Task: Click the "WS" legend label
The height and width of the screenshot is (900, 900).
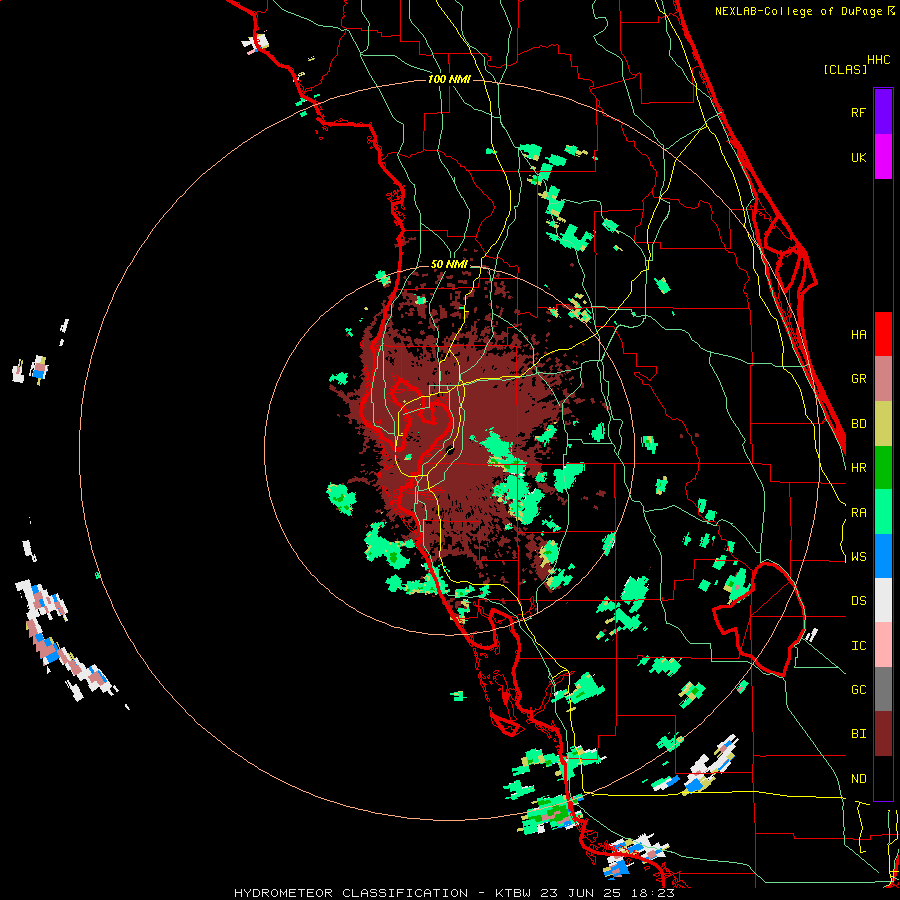Action: (858, 556)
